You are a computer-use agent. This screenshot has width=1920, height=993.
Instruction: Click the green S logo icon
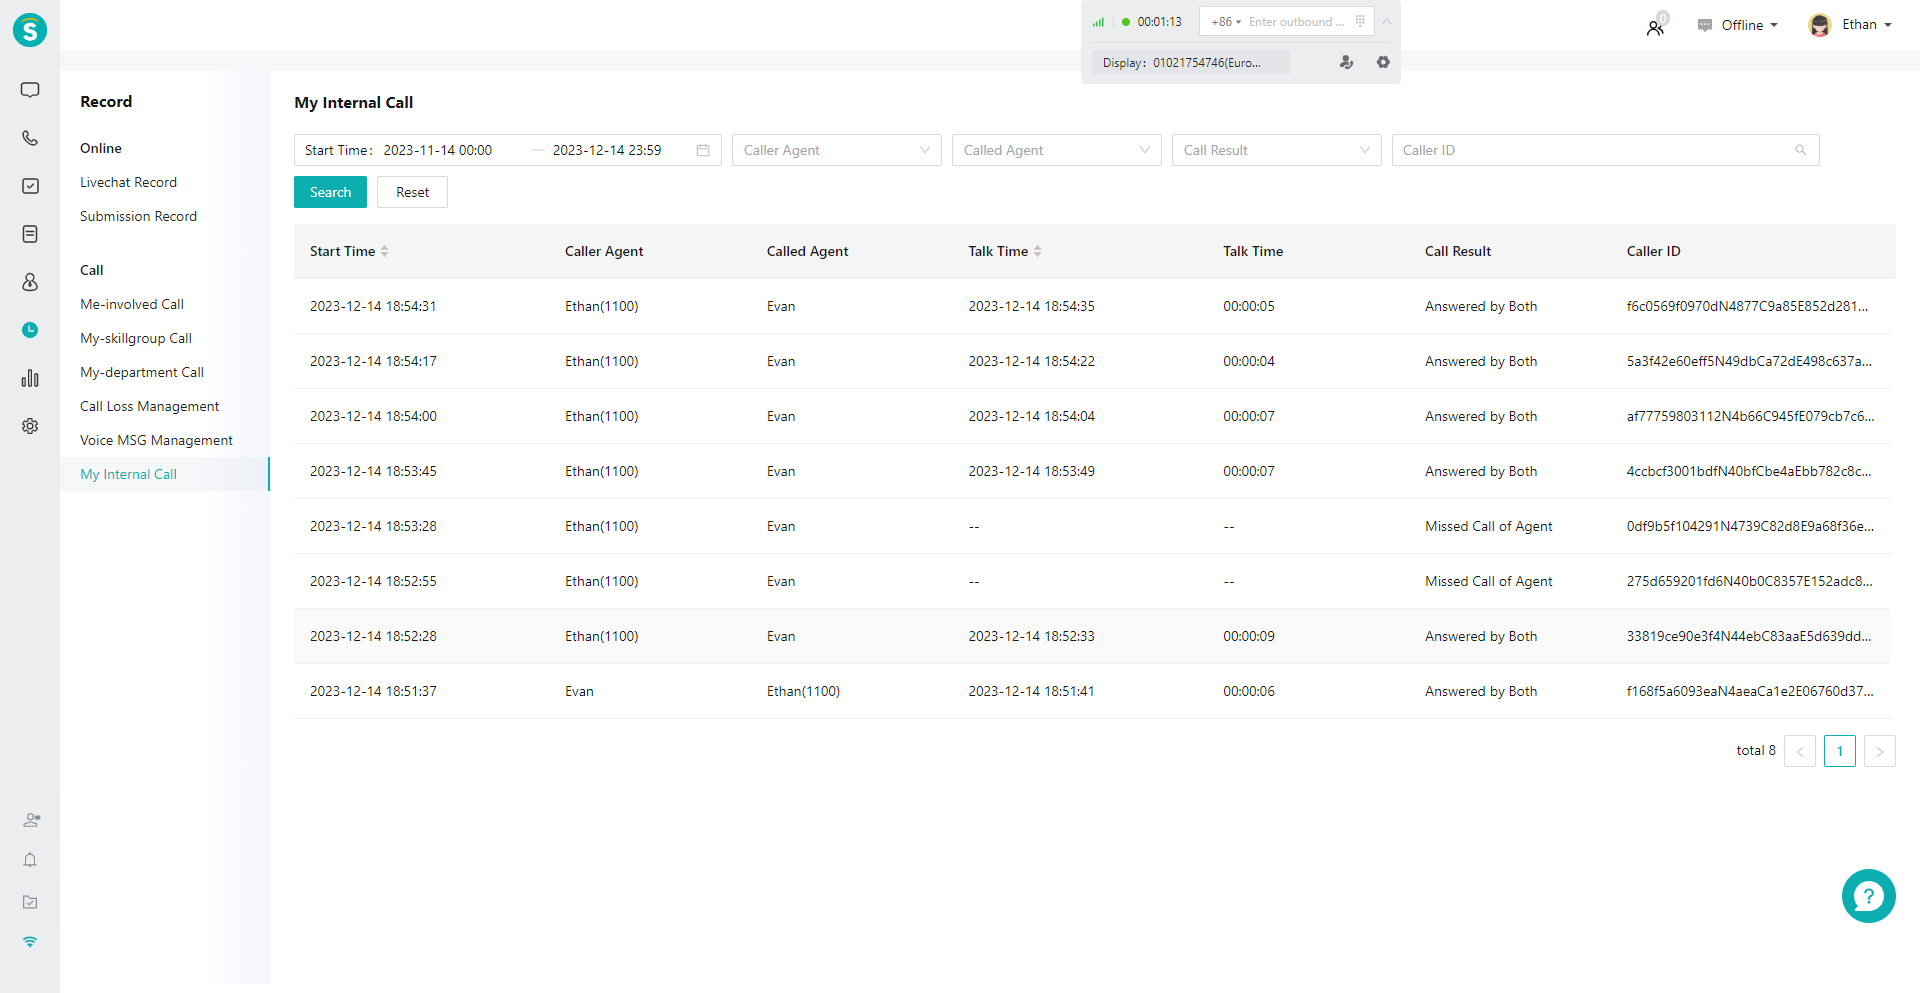30,30
